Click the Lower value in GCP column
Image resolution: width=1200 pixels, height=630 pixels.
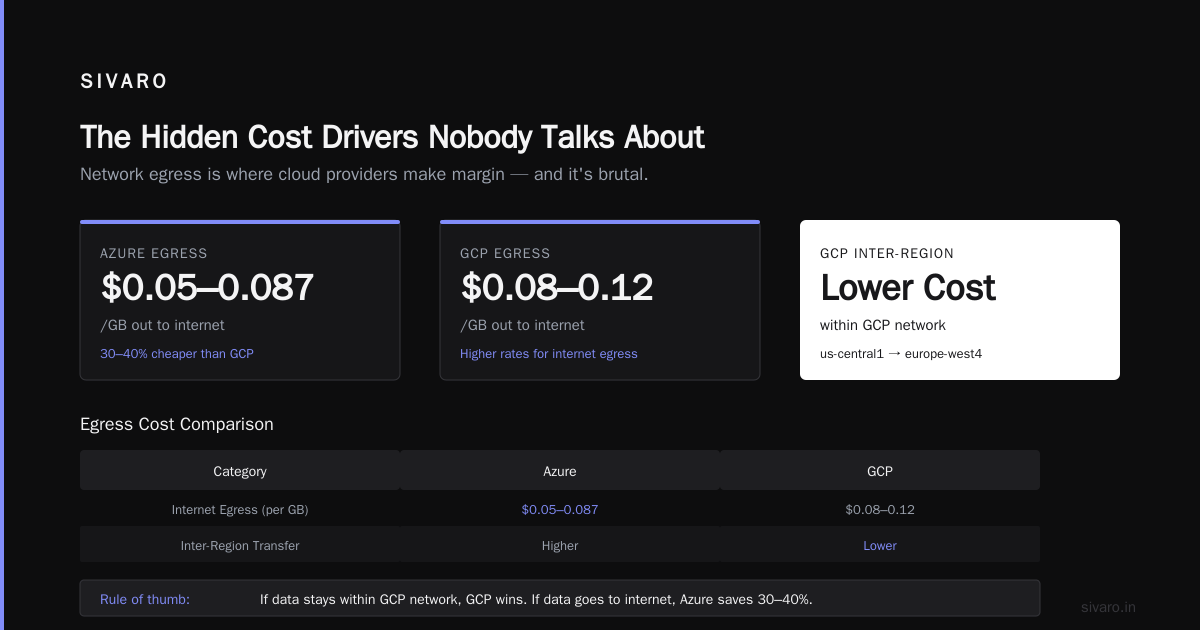[x=880, y=546]
